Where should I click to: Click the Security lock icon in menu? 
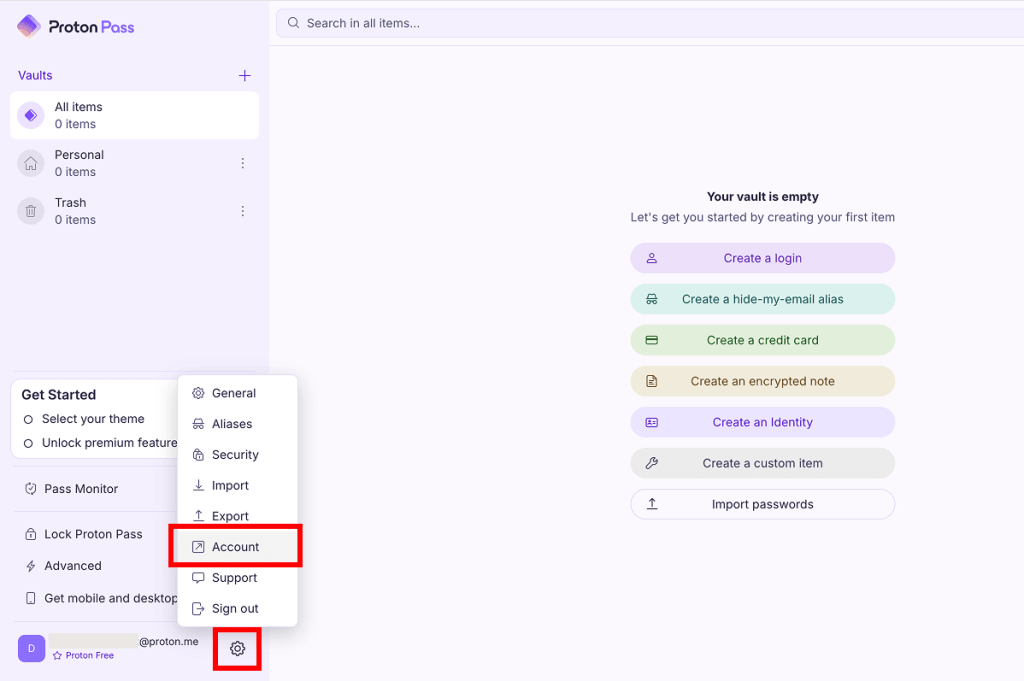point(198,454)
